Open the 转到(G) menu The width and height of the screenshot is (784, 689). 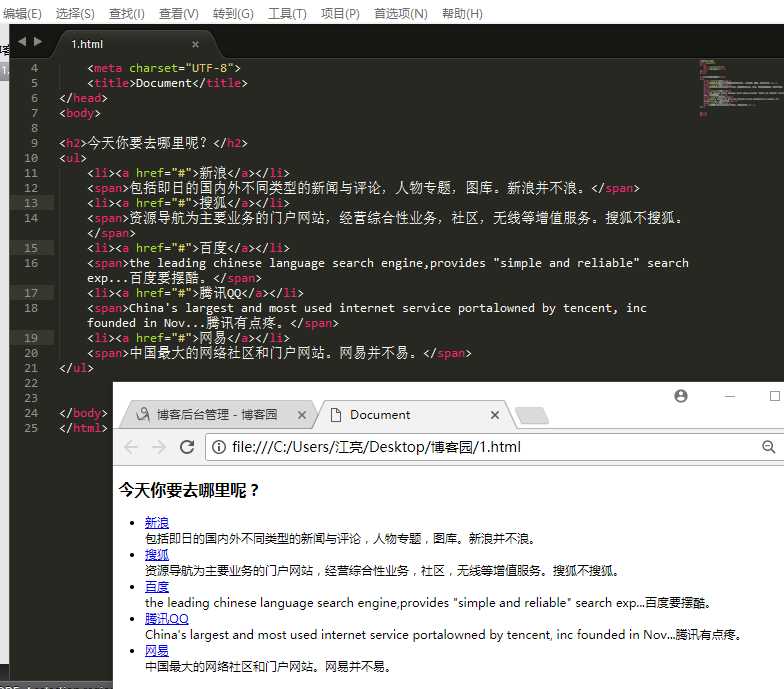coord(233,14)
